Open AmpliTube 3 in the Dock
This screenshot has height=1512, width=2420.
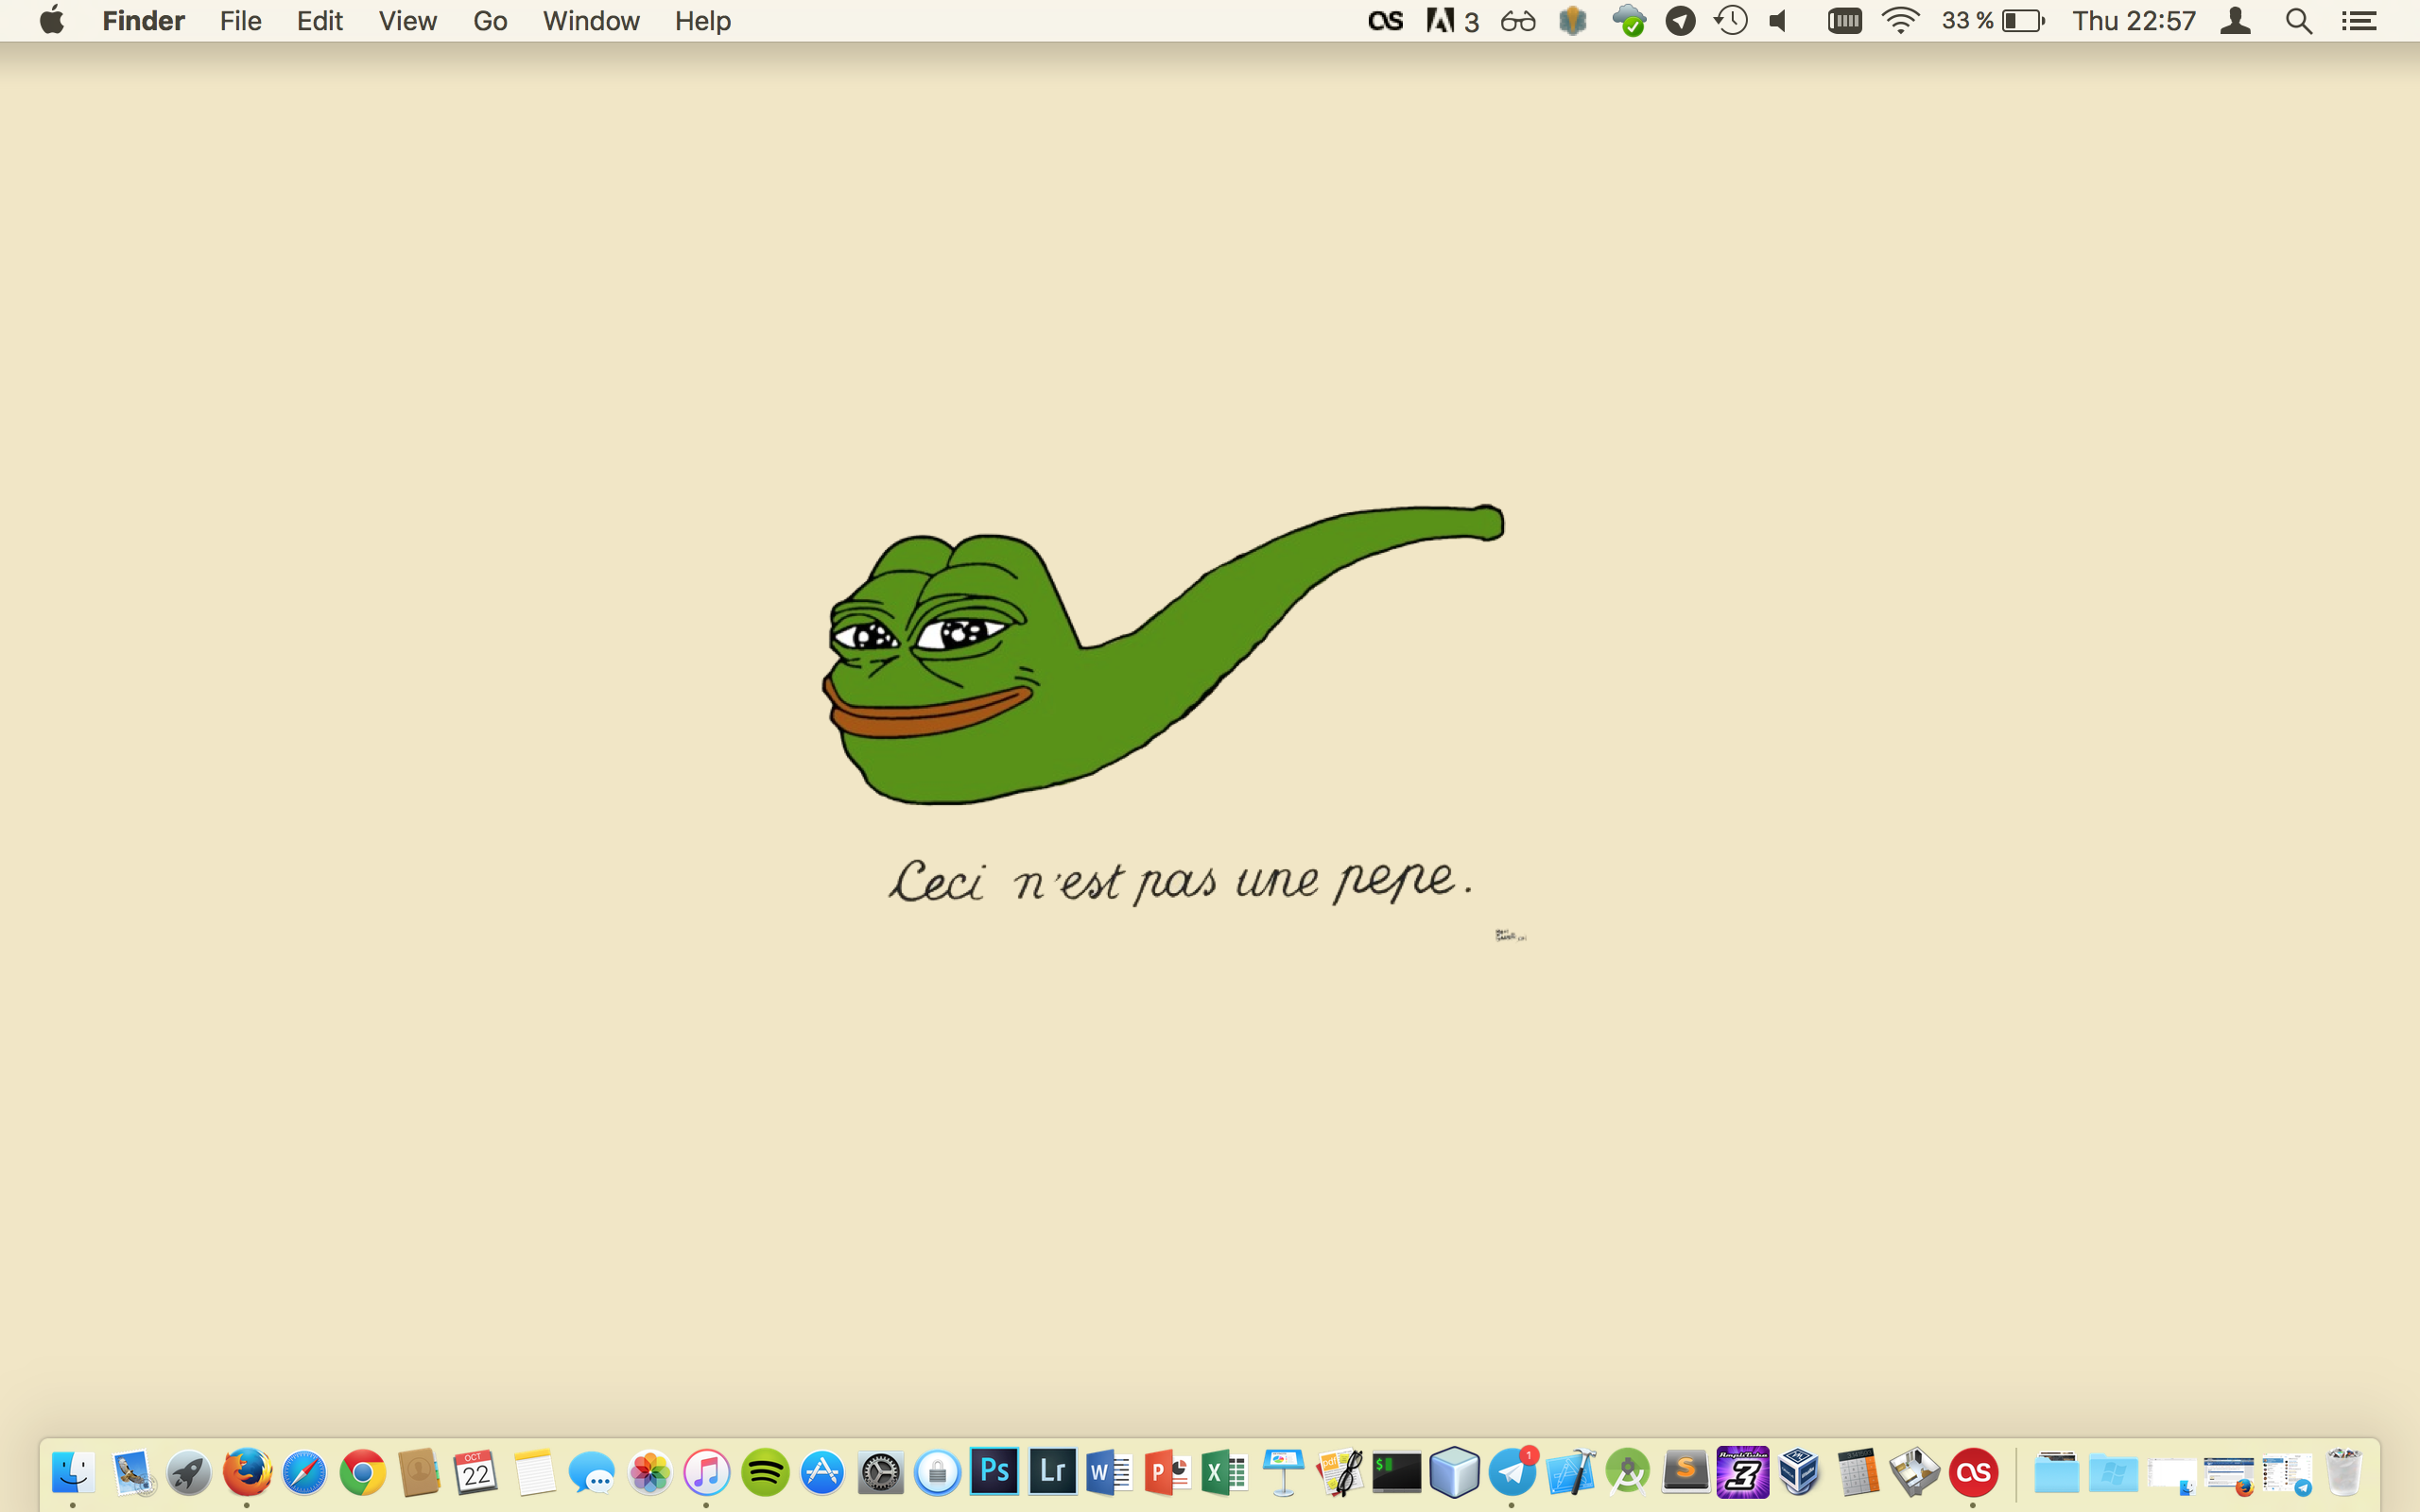click(x=1742, y=1472)
